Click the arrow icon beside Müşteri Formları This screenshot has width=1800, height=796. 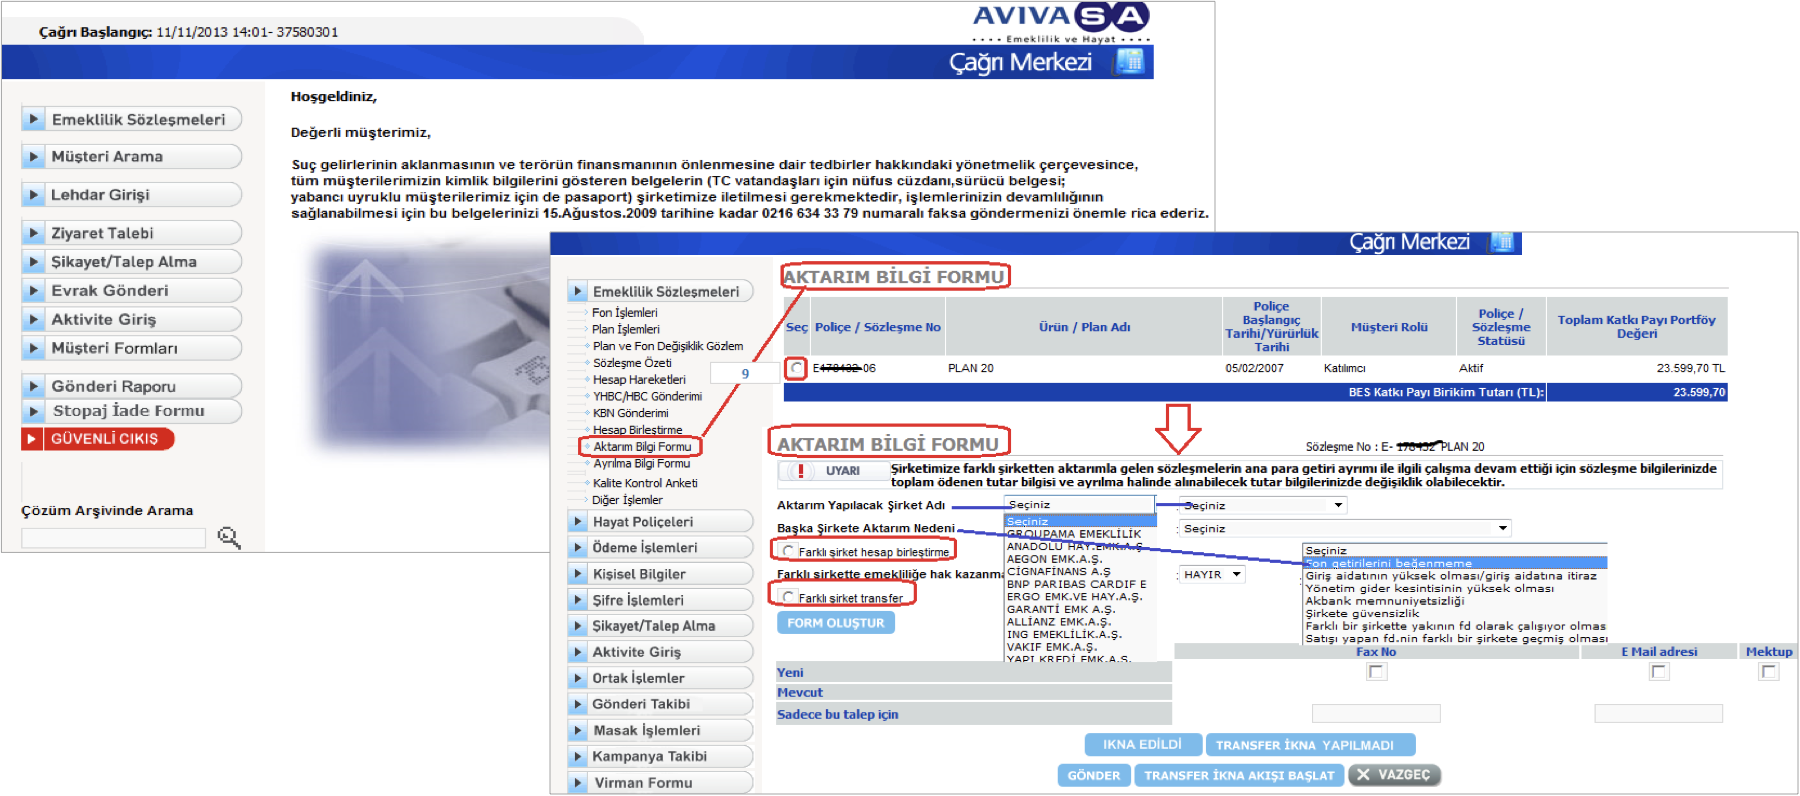[33, 348]
